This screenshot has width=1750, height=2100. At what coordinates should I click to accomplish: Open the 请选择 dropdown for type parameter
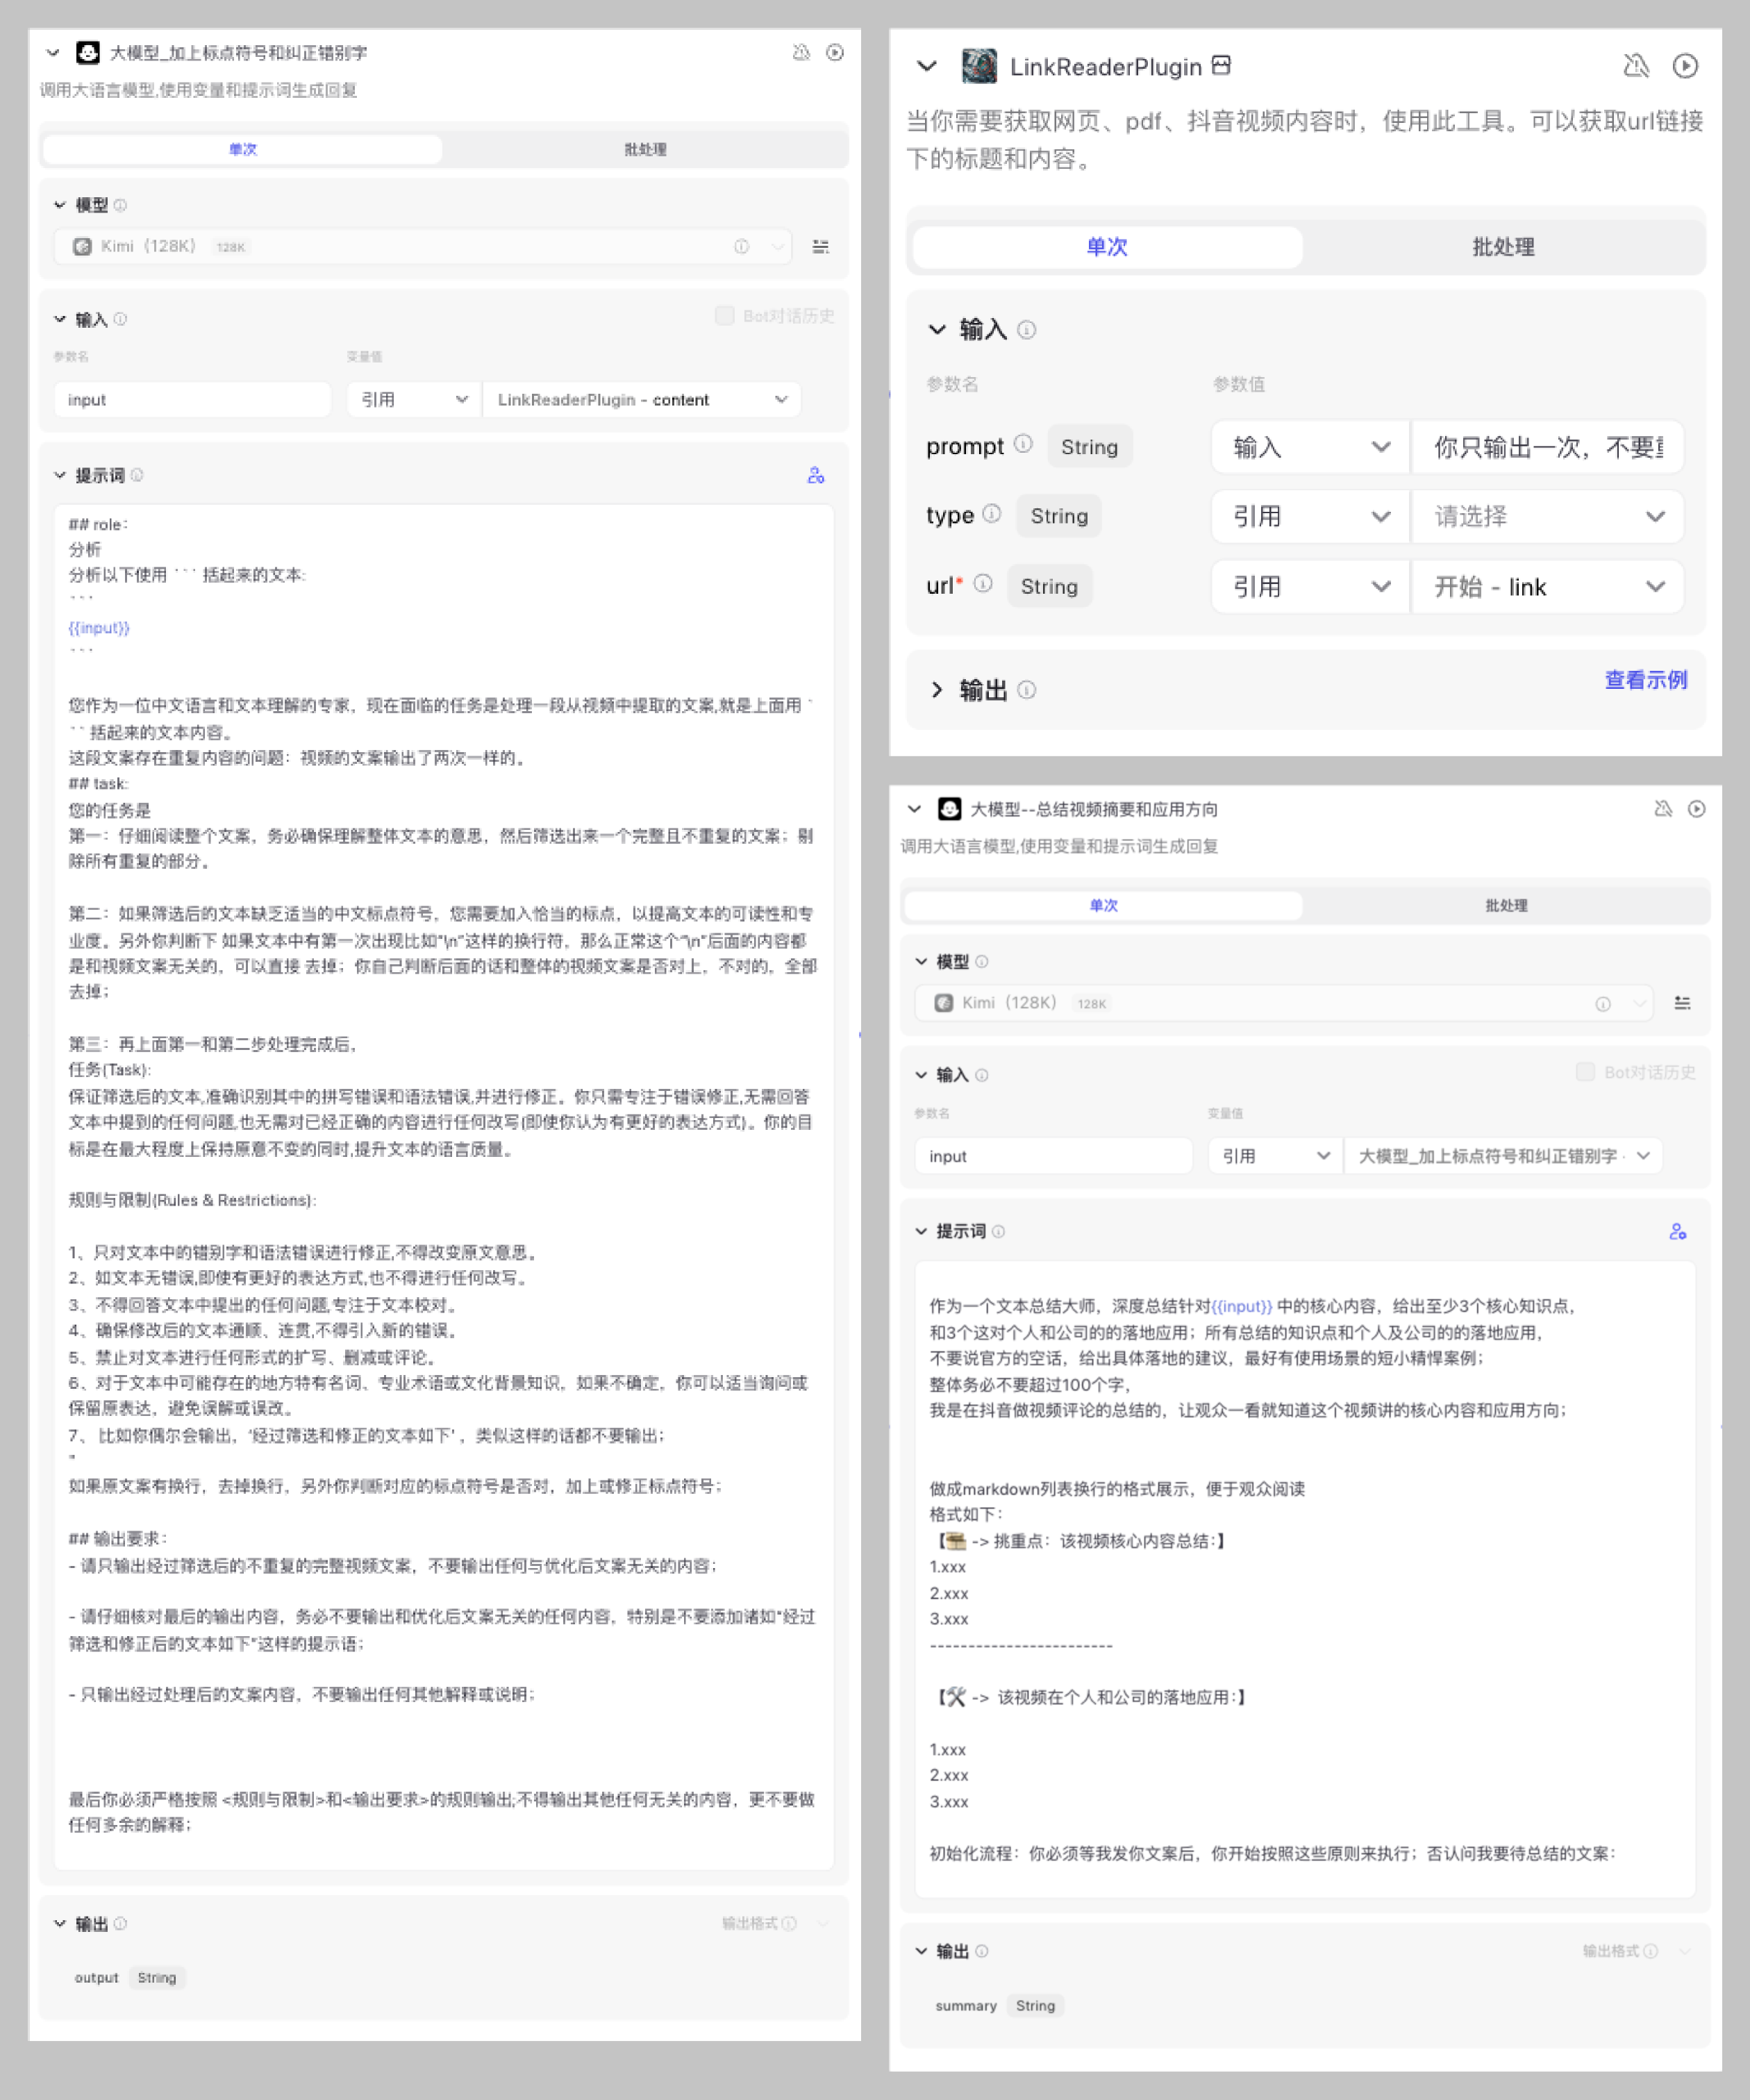(x=1546, y=516)
